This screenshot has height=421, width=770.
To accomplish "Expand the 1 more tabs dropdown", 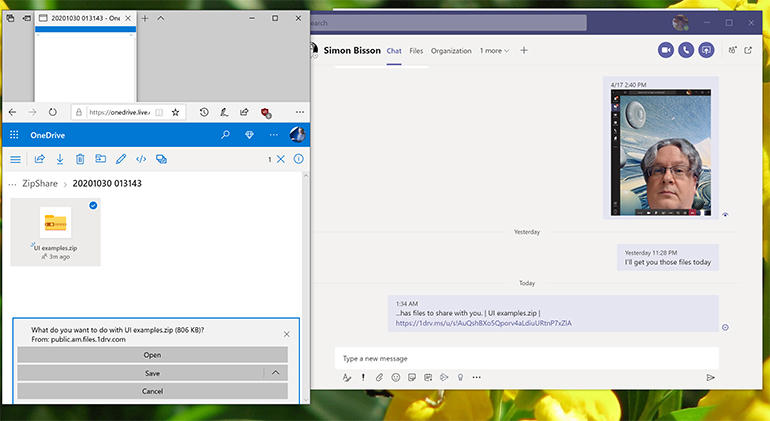I will click(495, 51).
